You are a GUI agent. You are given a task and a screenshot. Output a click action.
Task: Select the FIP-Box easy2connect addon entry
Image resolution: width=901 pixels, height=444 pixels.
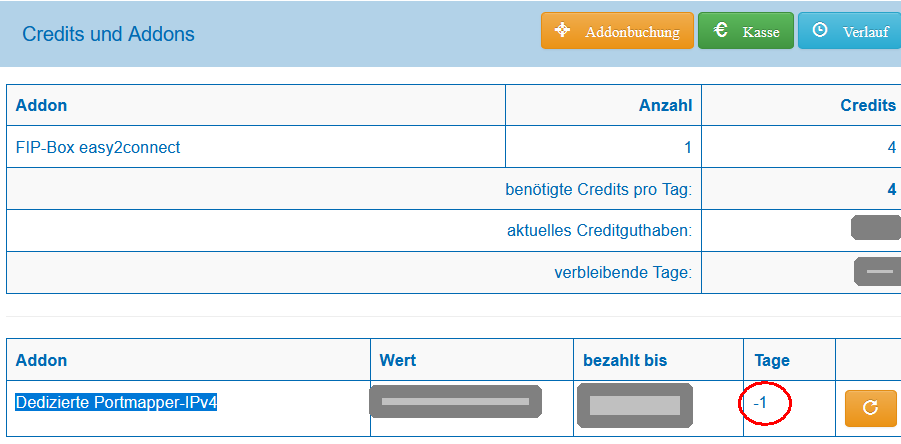tap(98, 147)
